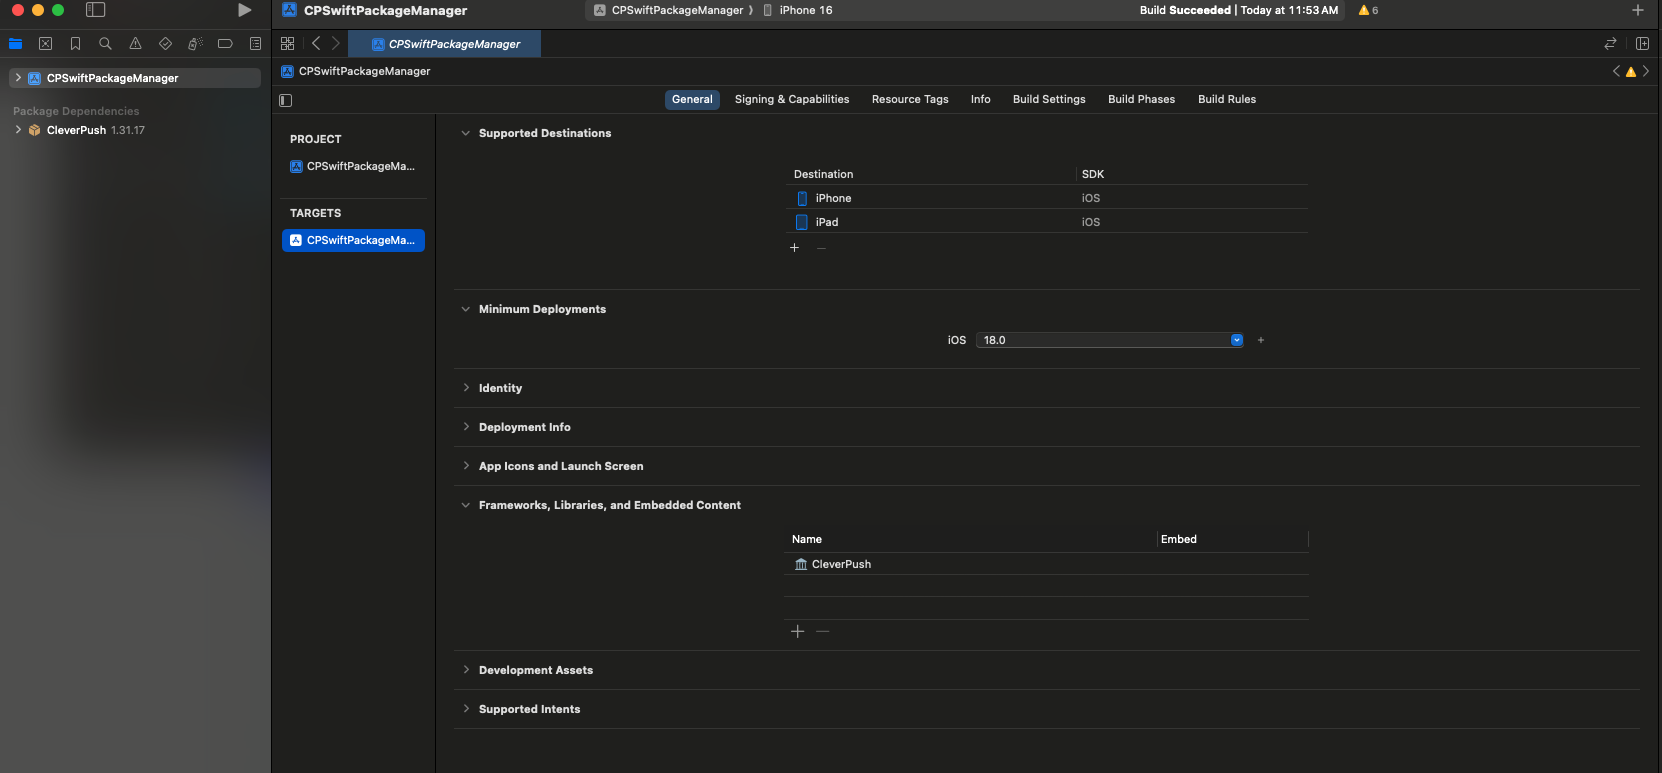Image resolution: width=1662 pixels, height=773 pixels.
Task: Open the Bookmark navigator
Action: pos(75,44)
